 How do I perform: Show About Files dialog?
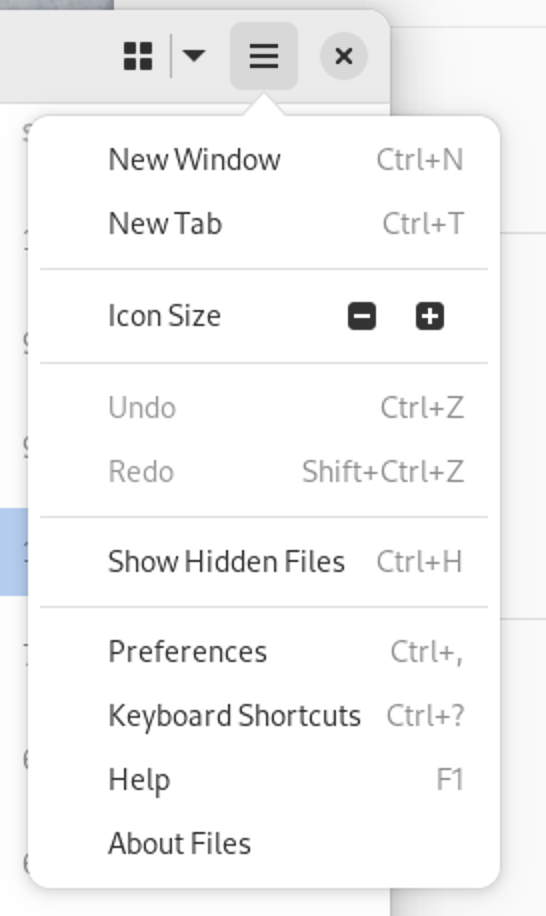coord(264,844)
